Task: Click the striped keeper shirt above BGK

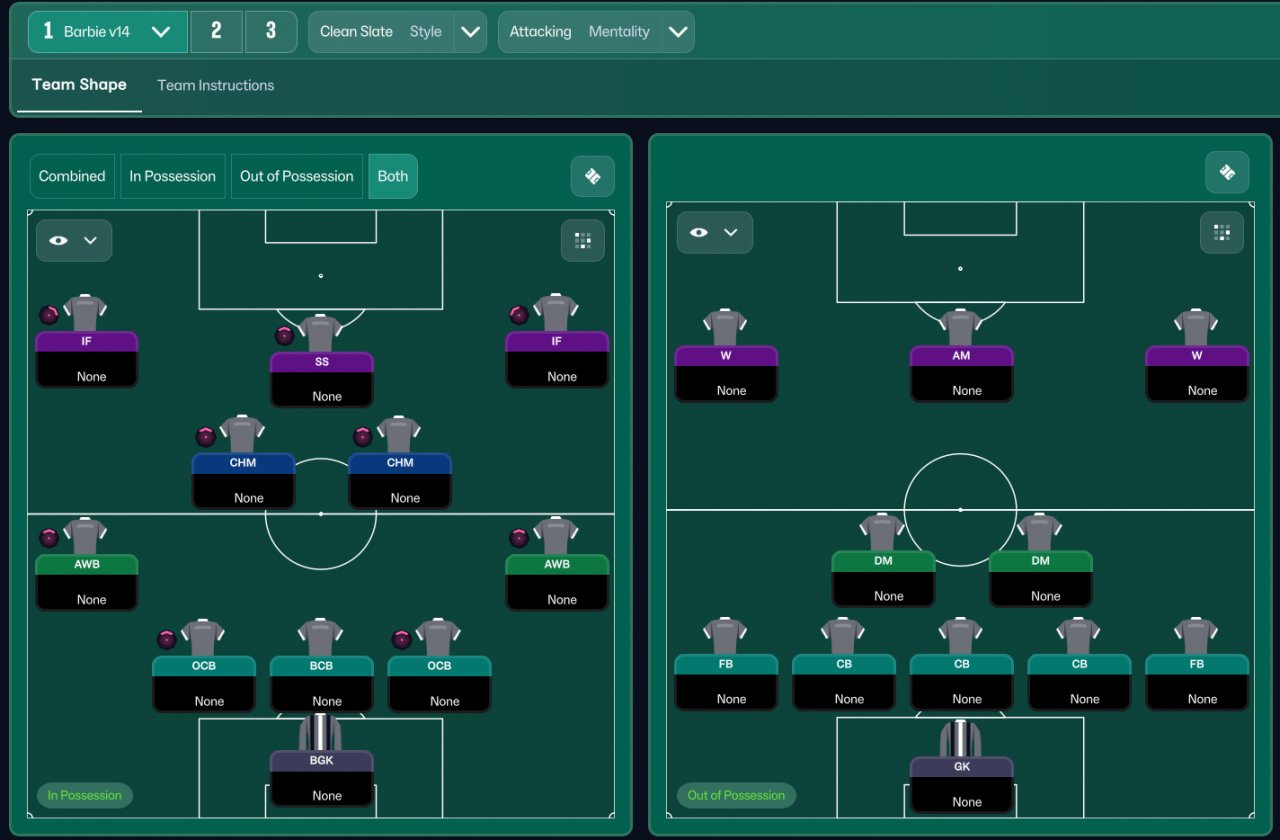Action: pyautogui.click(x=321, y=732)
